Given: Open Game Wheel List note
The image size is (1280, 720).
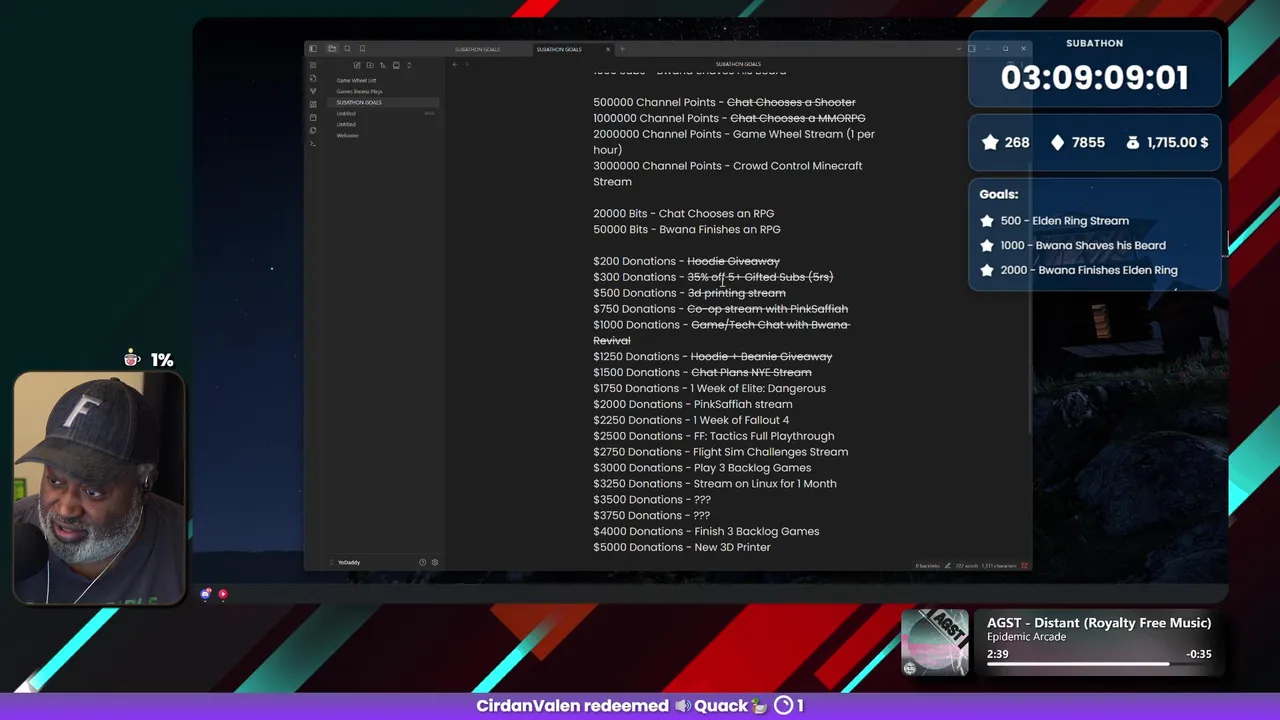Looking at the screenshot, I should [356, 80].
